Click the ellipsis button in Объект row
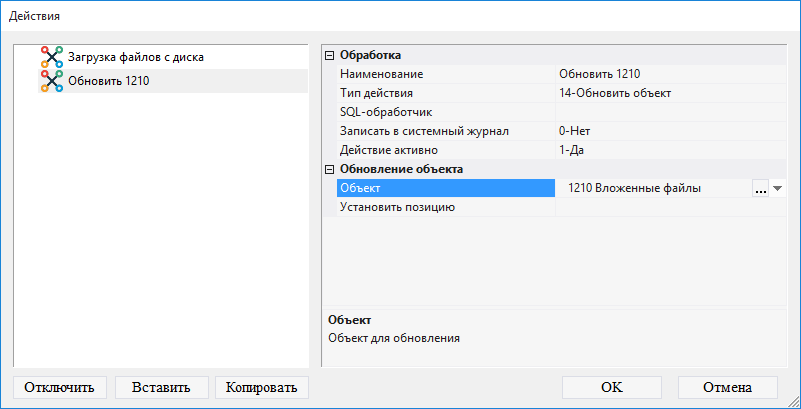The height and width of the screenshot is (409, 801). pos(760,188)
